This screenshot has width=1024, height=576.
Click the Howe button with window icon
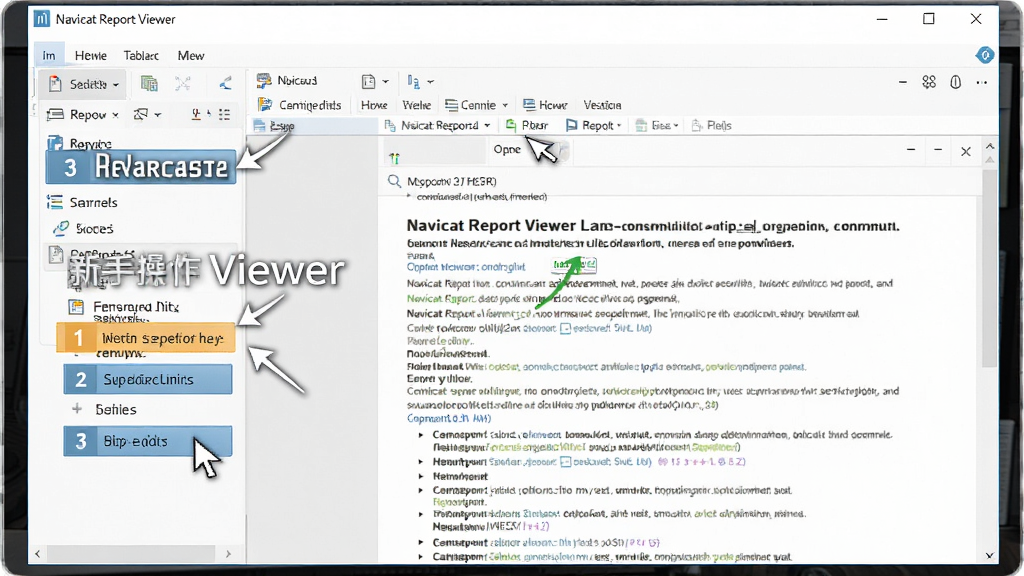(x=545, y=105)
